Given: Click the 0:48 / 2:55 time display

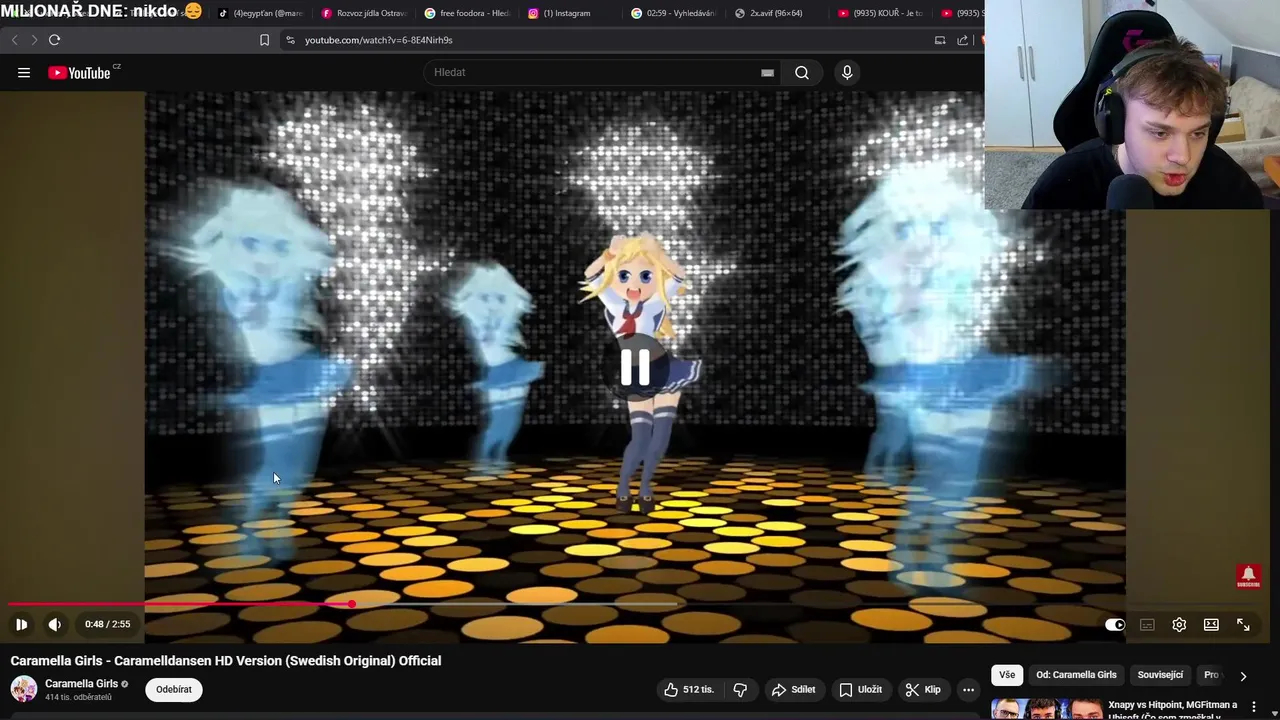Looking at the screenshot, I should [x=108, y=624].
